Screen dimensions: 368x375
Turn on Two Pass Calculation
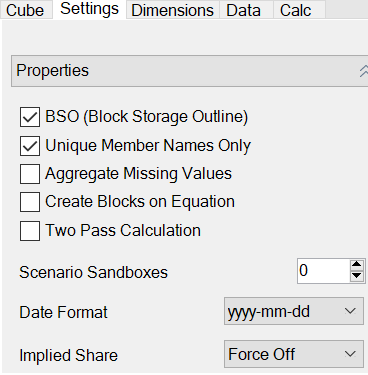(x=30, y=231)
